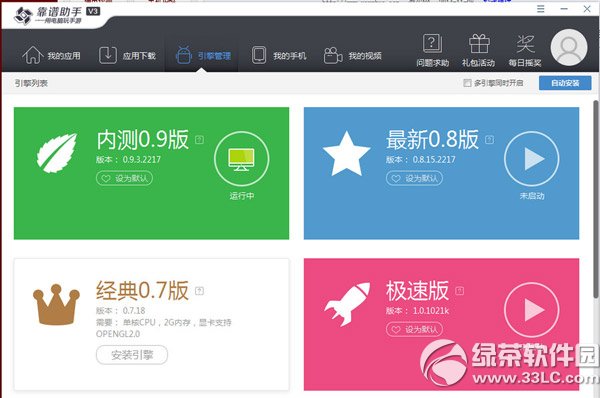The image size is (600, 398).
Task: Open the 礼包活动 gift icon
Action: pyautogui.click(x=478, y=51)
